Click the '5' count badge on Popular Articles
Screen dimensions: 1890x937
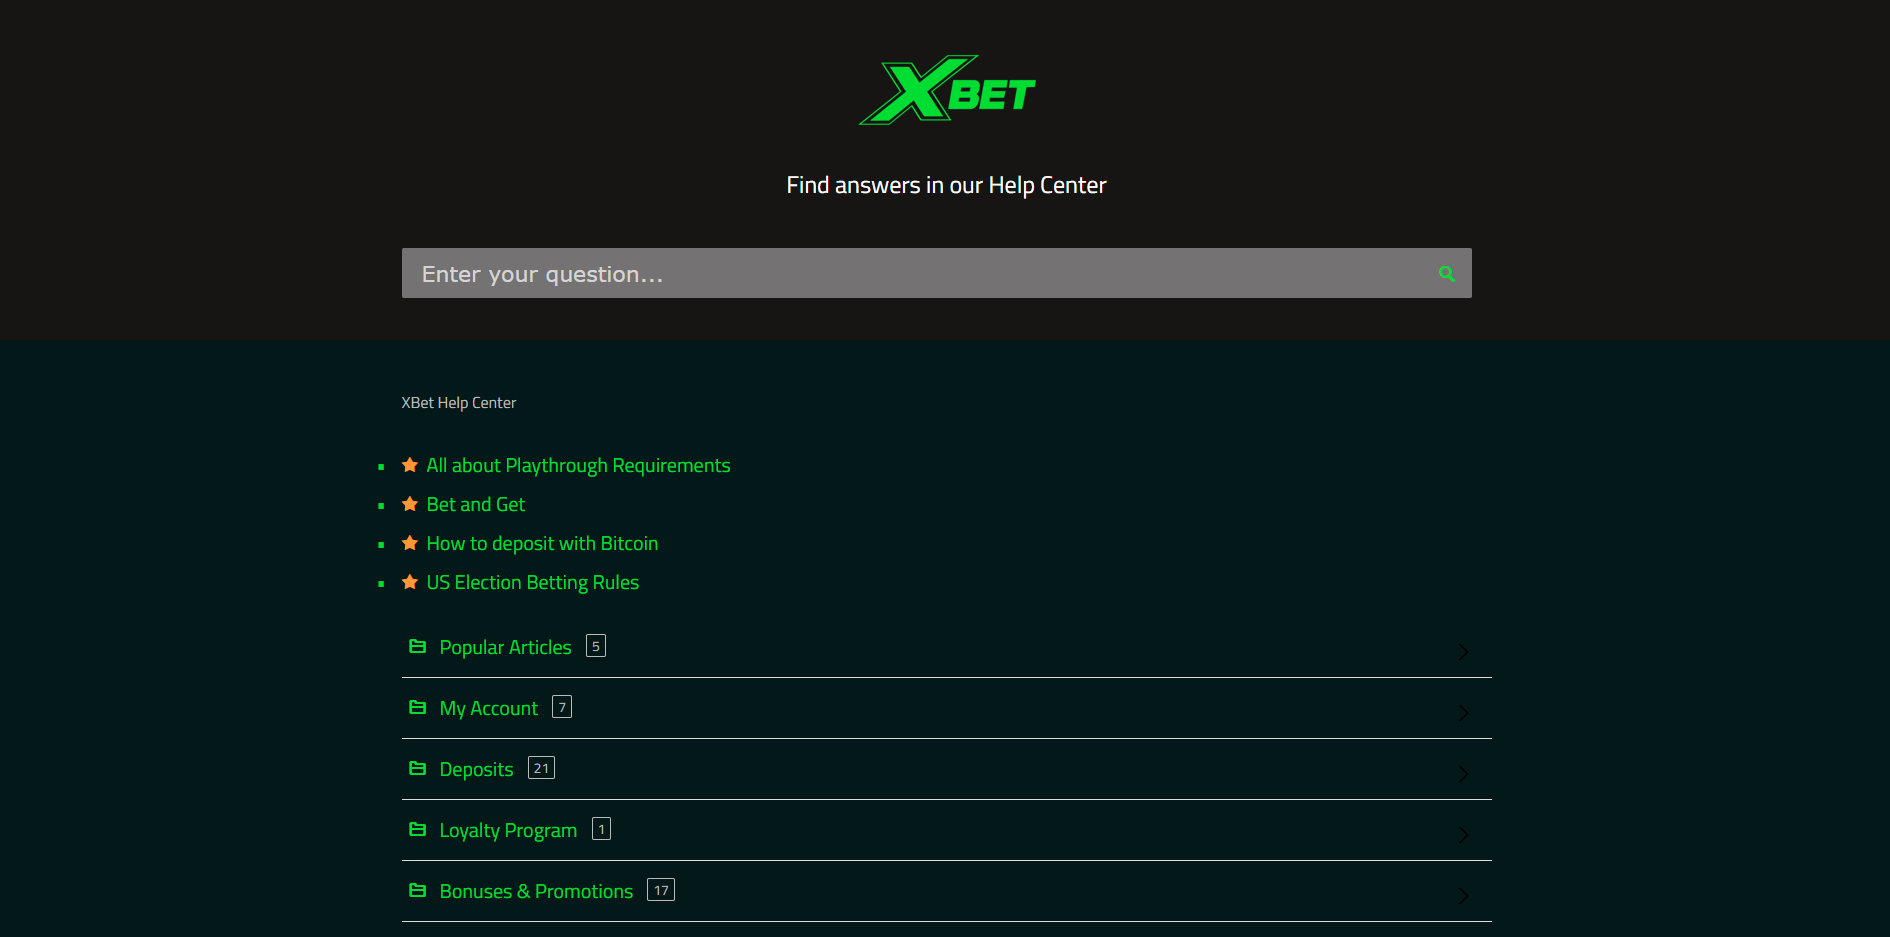[x=596, y=646]
